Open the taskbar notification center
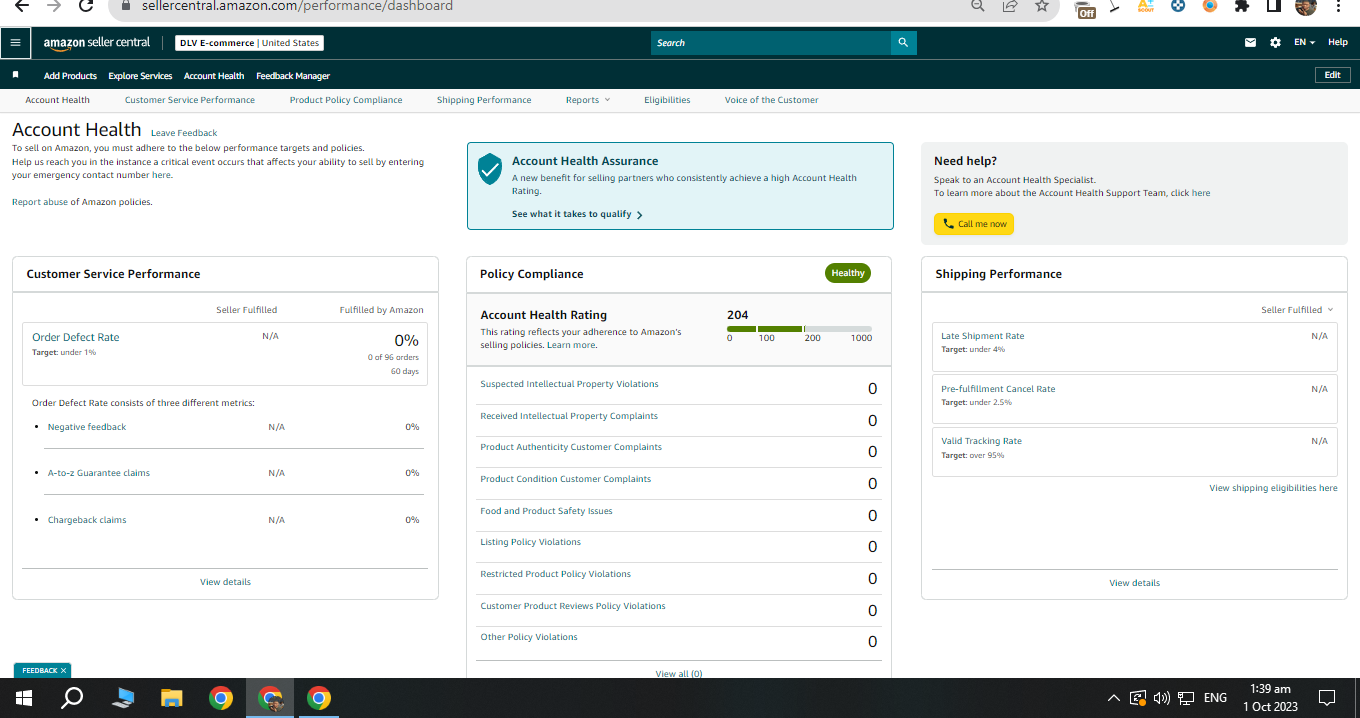1360x718 pixels. pyautogui.click(x=1327, y=698)
